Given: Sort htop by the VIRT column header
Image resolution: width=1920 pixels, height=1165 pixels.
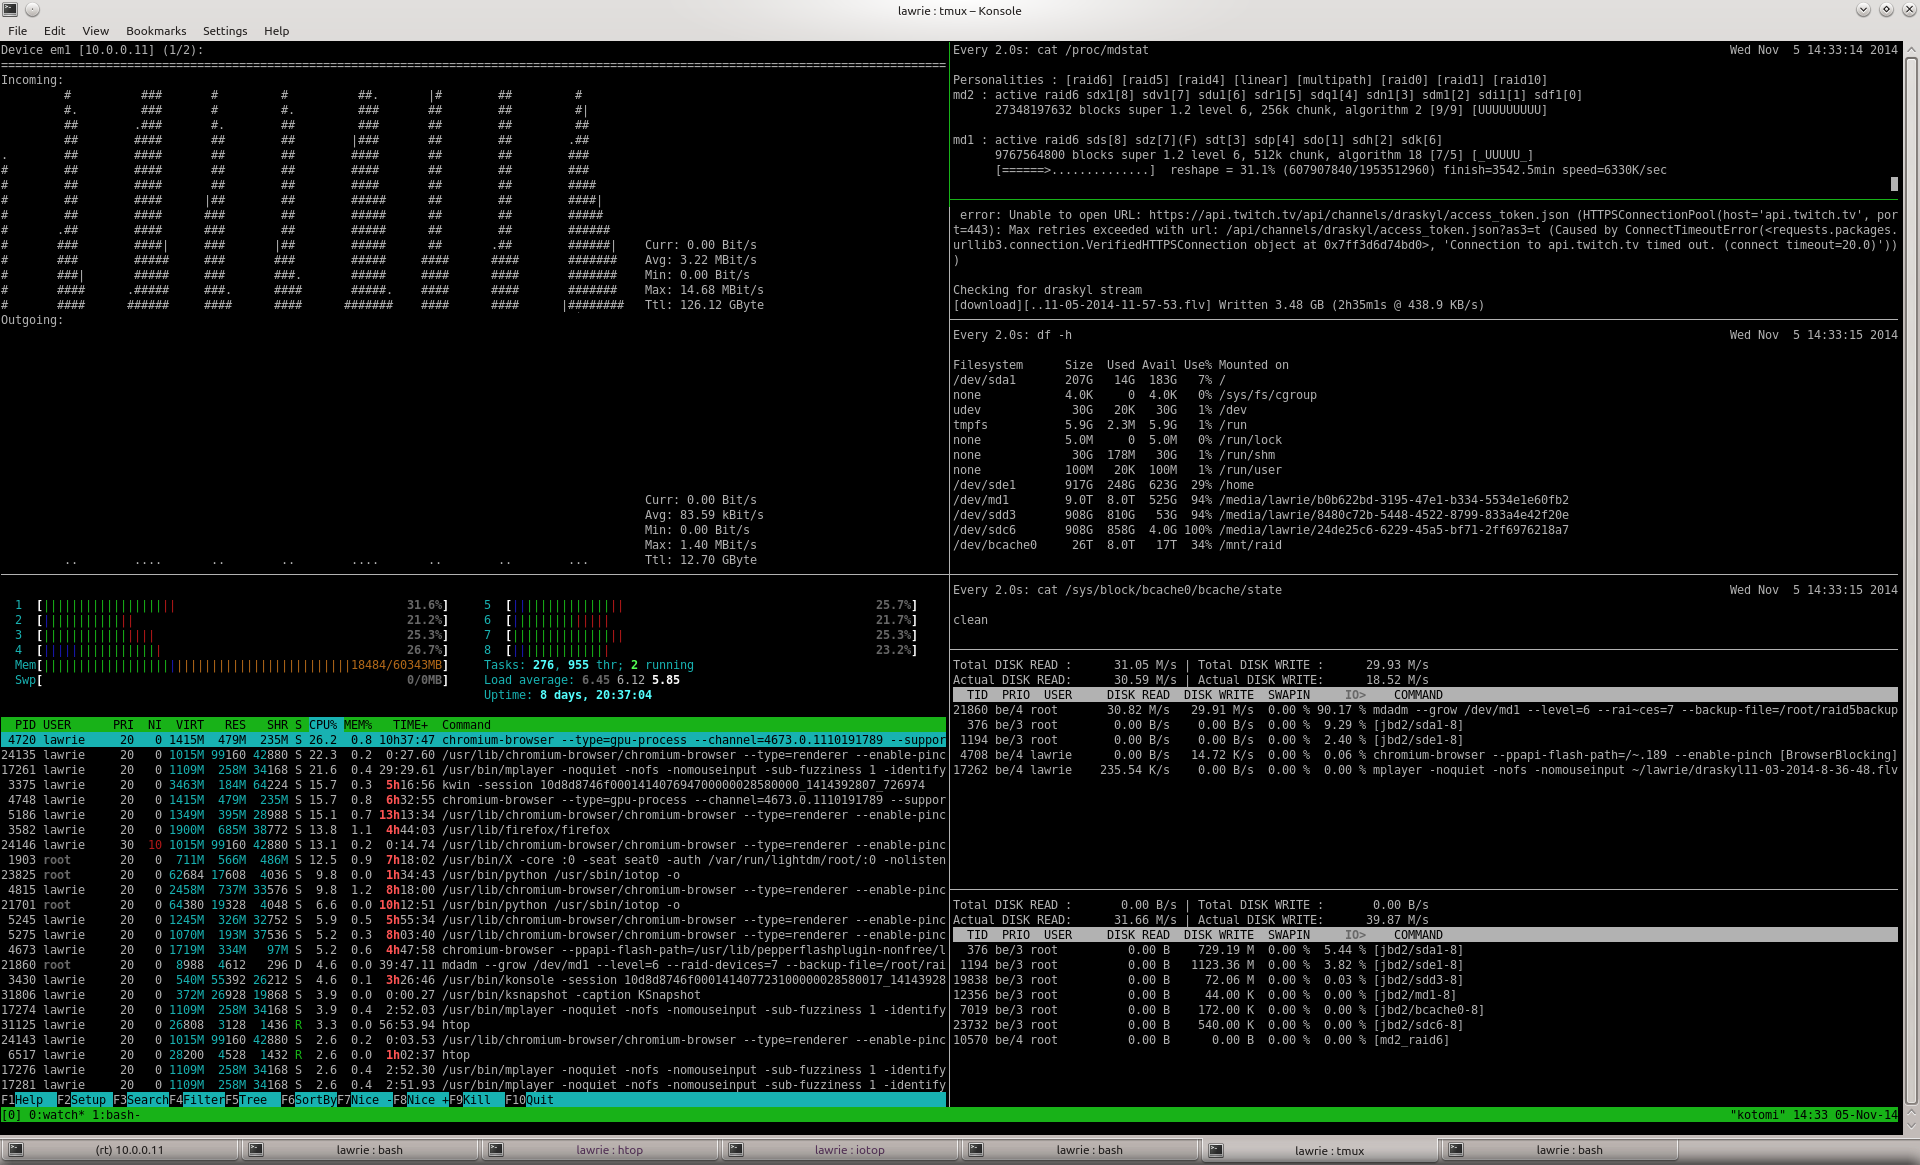Looking at the screenshot, I should 190,725.
